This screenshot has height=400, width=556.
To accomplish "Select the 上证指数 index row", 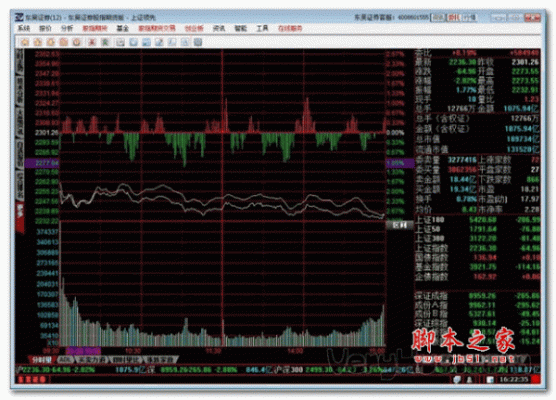I will click(x=477, y=248).
